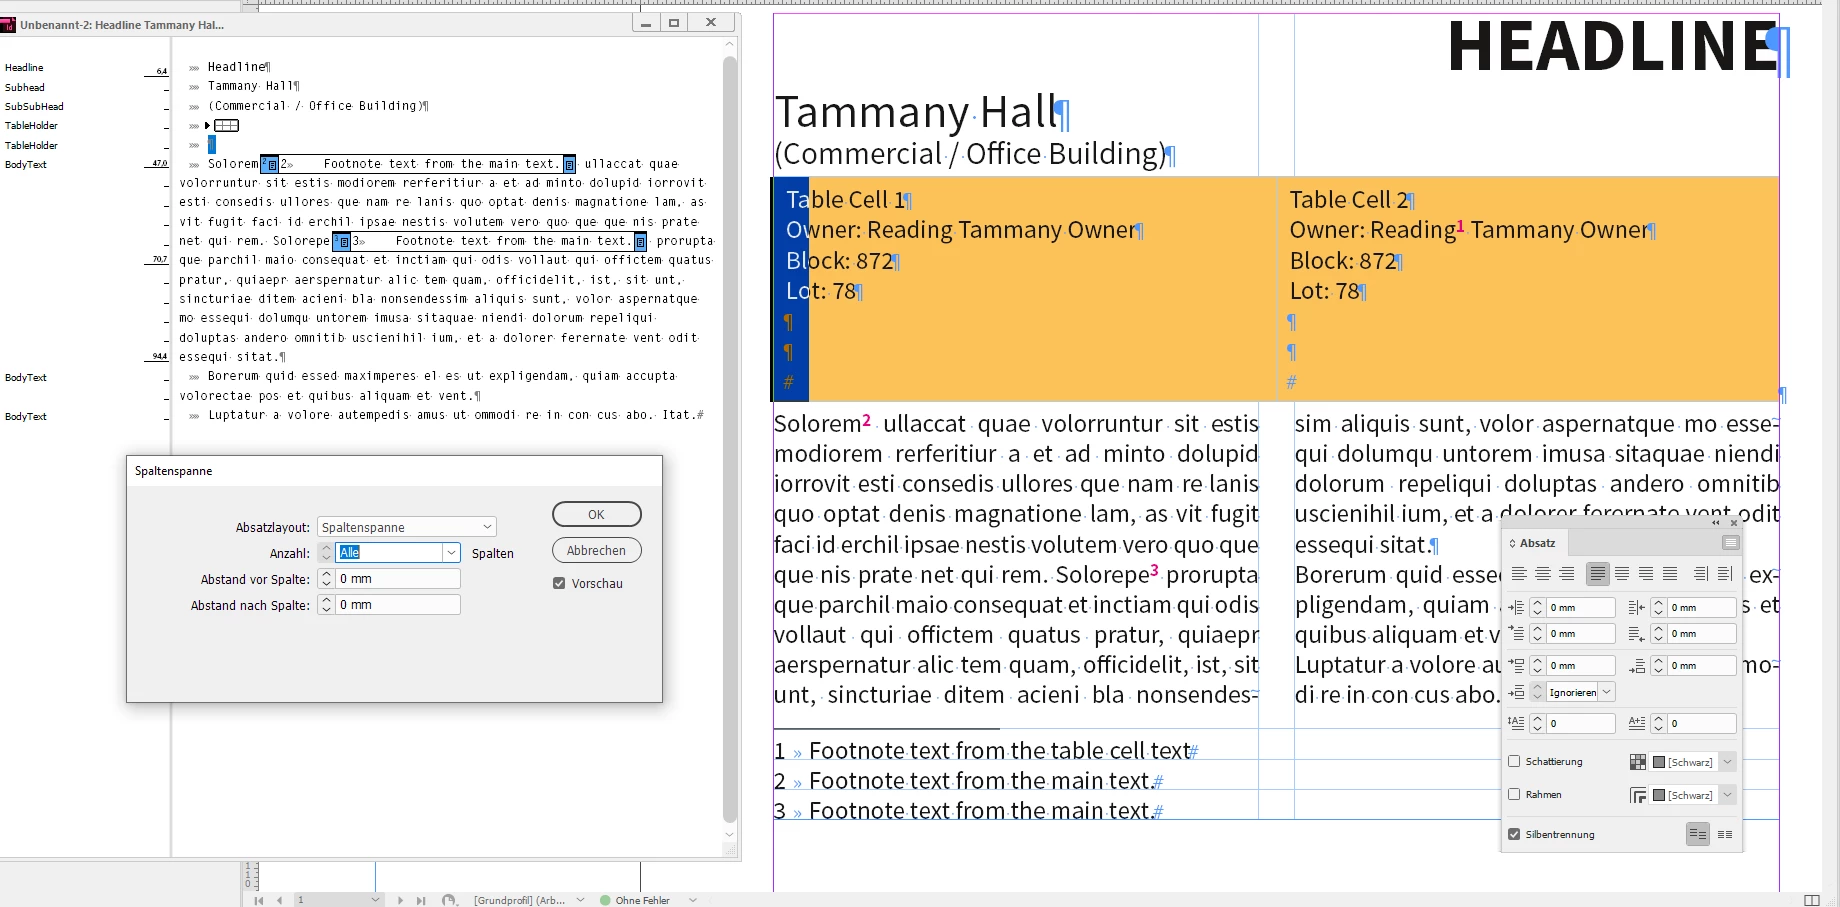Click align away from spine icon
This screenshot has width=1840, height=907.
pos(1725,574)
